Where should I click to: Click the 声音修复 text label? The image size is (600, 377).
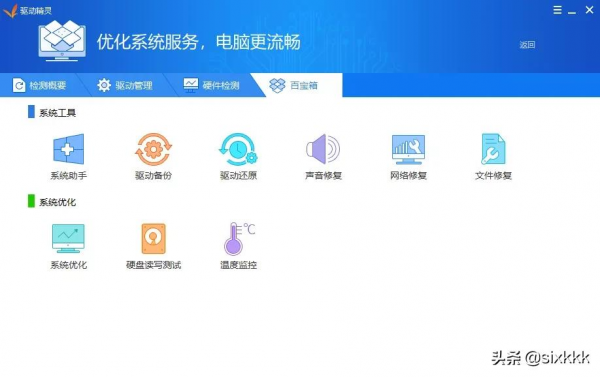click(323, 176)
